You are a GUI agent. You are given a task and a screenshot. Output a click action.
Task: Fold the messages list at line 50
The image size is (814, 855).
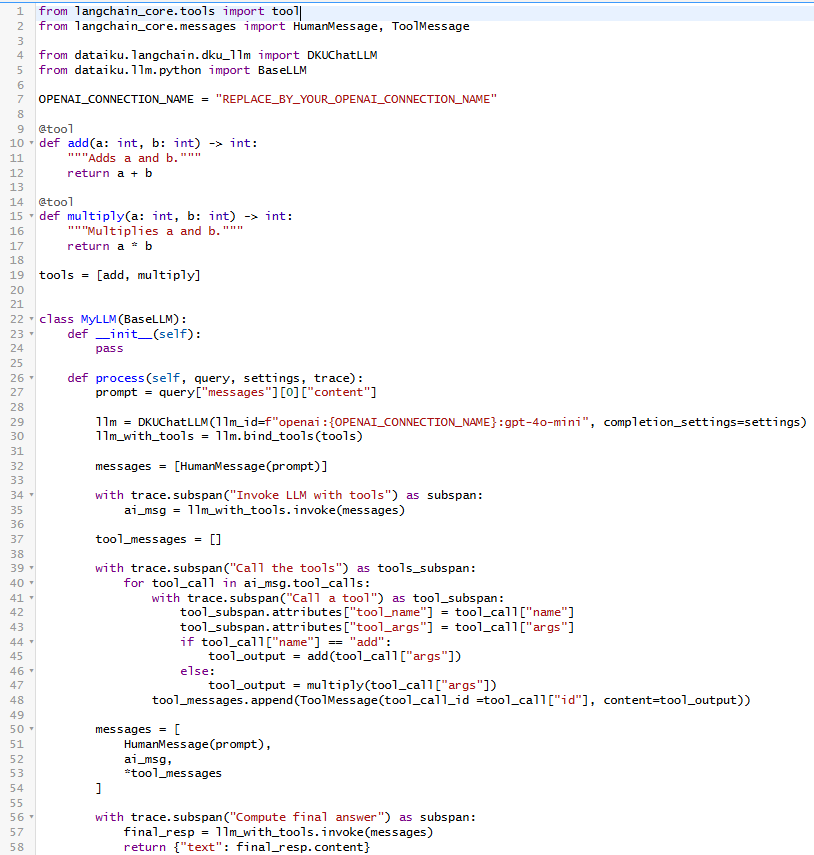(32, 729)
